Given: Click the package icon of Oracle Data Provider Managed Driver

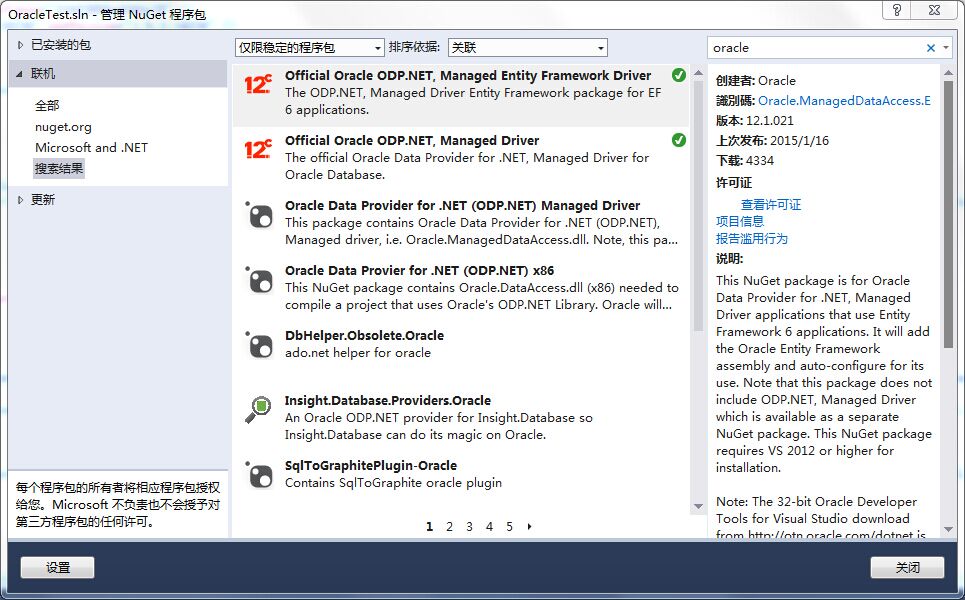Looking at the screenshot, I should click(x=259, y=215).
